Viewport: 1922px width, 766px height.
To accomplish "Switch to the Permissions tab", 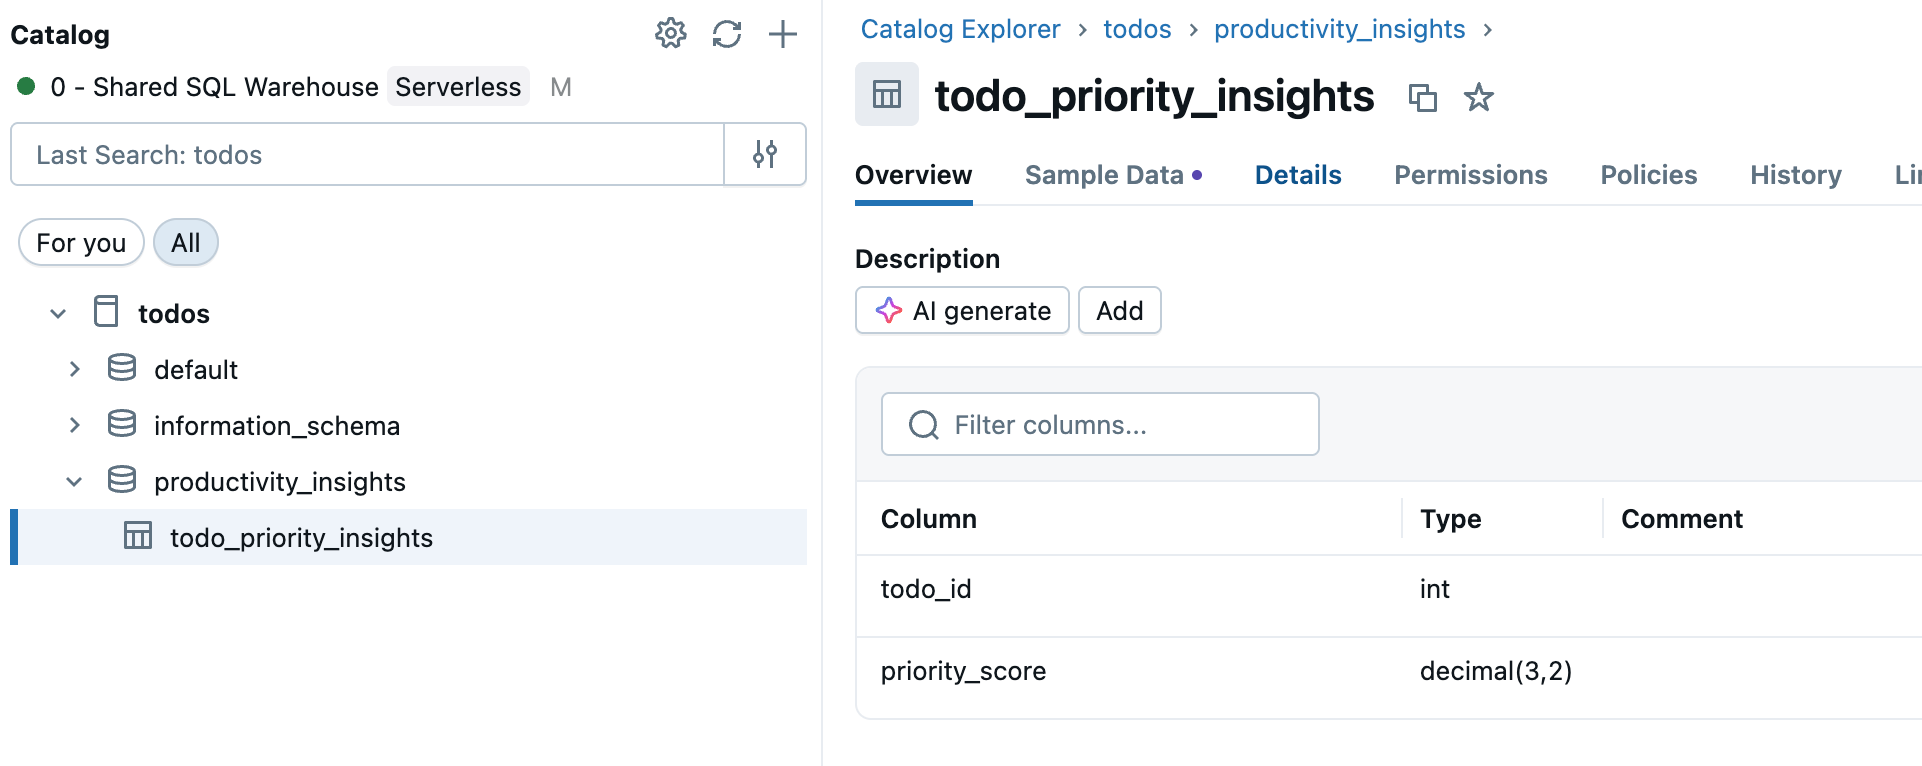I will [1470, 174].
